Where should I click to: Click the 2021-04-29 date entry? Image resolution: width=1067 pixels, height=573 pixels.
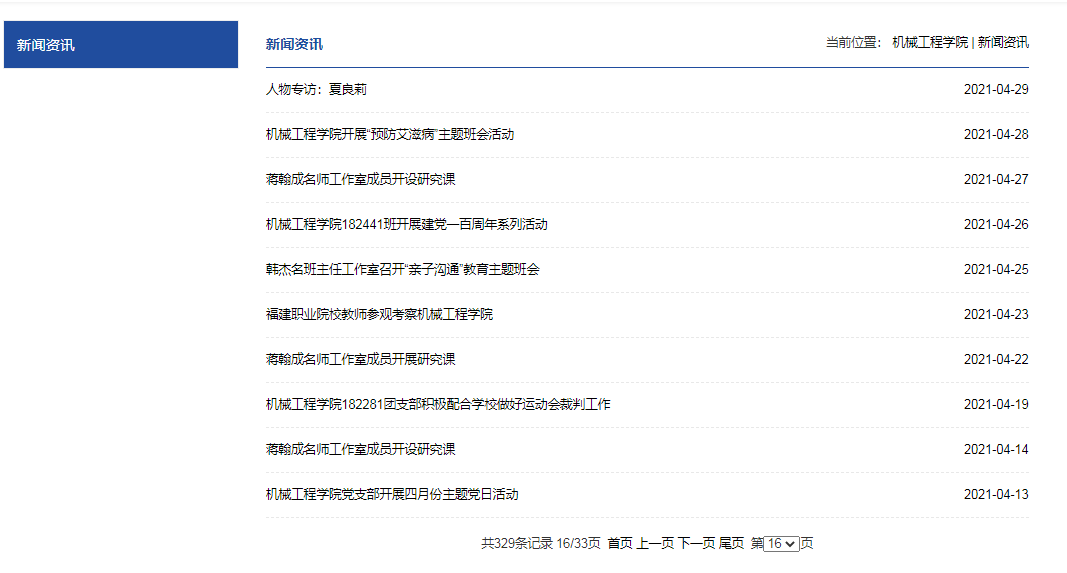click(x=996, y=90)
